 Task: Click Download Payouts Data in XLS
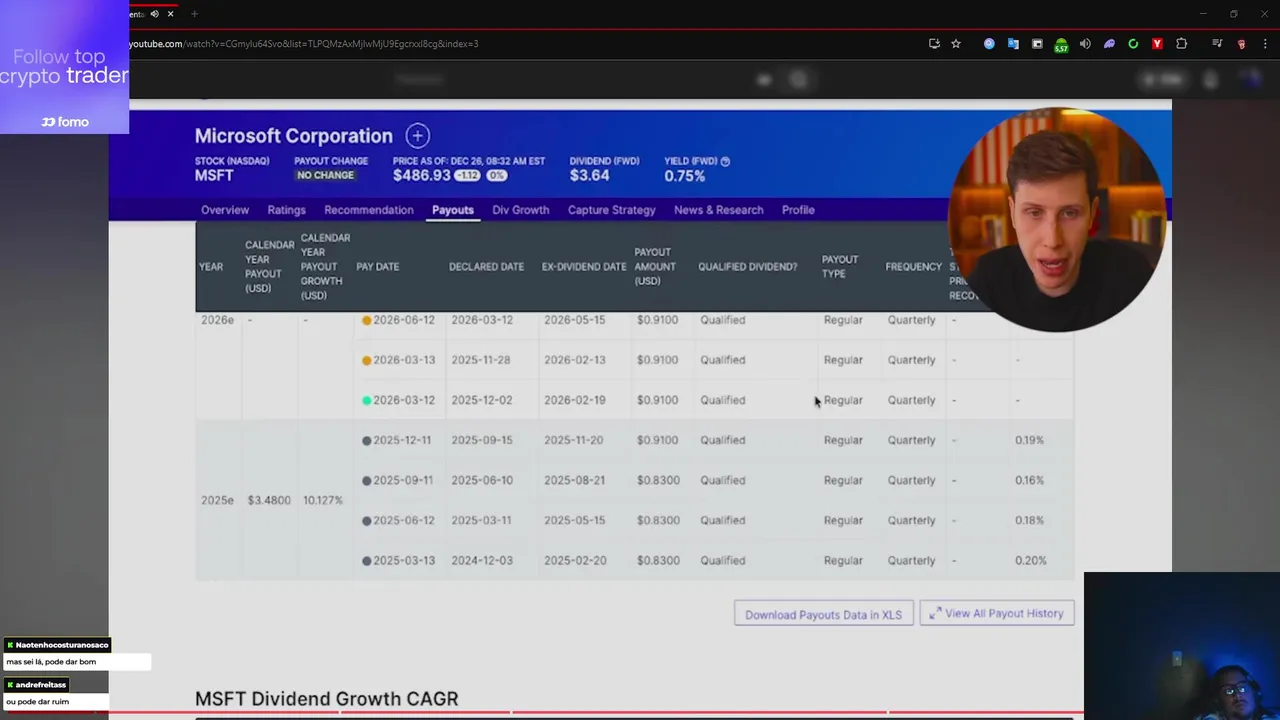823,614
